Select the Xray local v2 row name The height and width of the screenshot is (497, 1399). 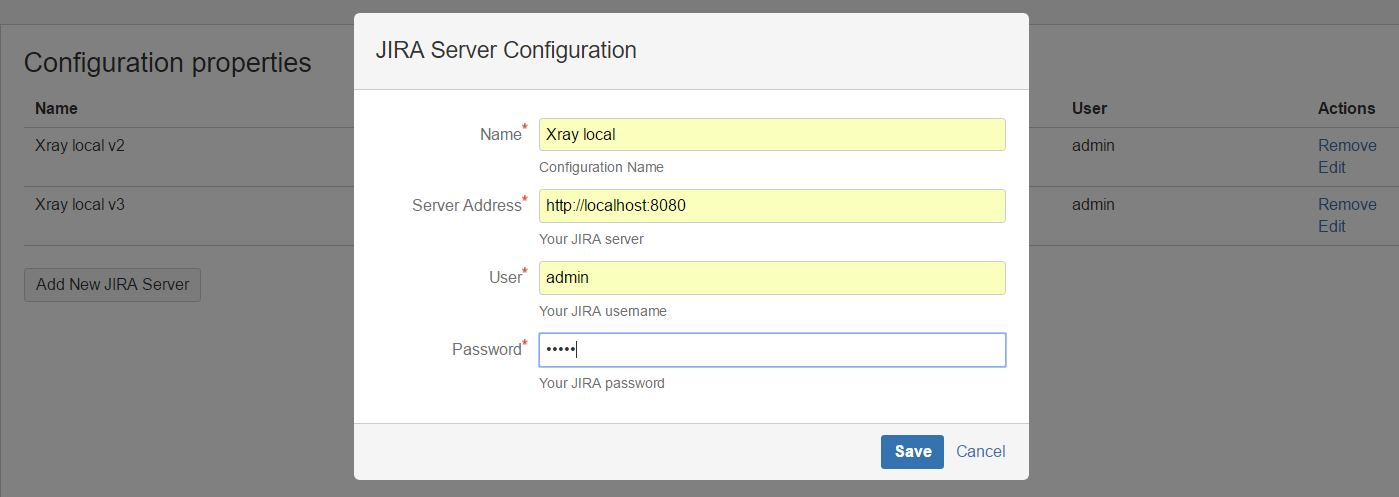point(80,145)
